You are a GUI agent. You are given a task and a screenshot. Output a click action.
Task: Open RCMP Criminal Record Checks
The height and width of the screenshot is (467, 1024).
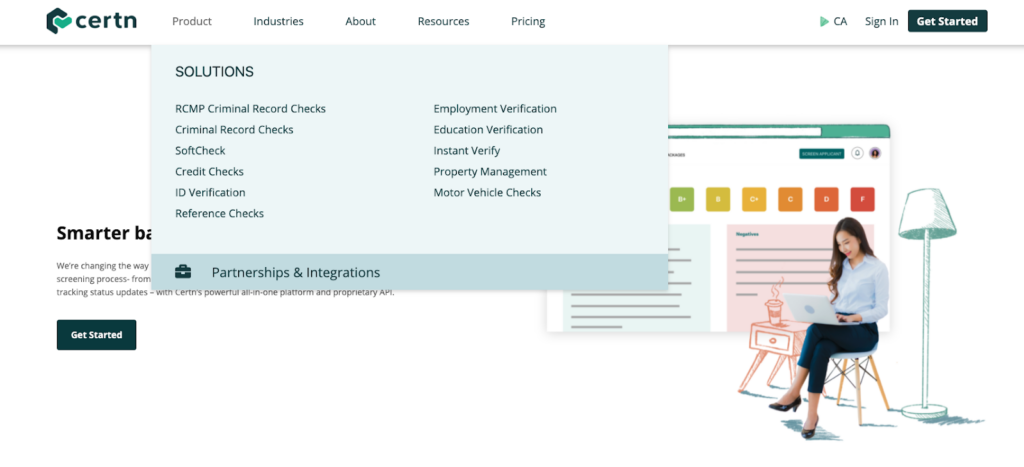(x=250, y=109)
